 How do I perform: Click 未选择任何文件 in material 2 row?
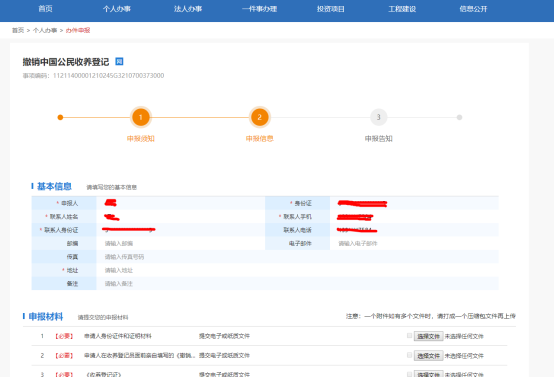click(x=464, y=356)
